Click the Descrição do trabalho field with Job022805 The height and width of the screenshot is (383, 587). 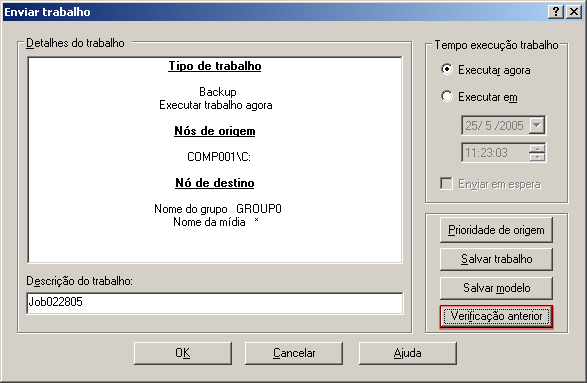pos(215,303)
